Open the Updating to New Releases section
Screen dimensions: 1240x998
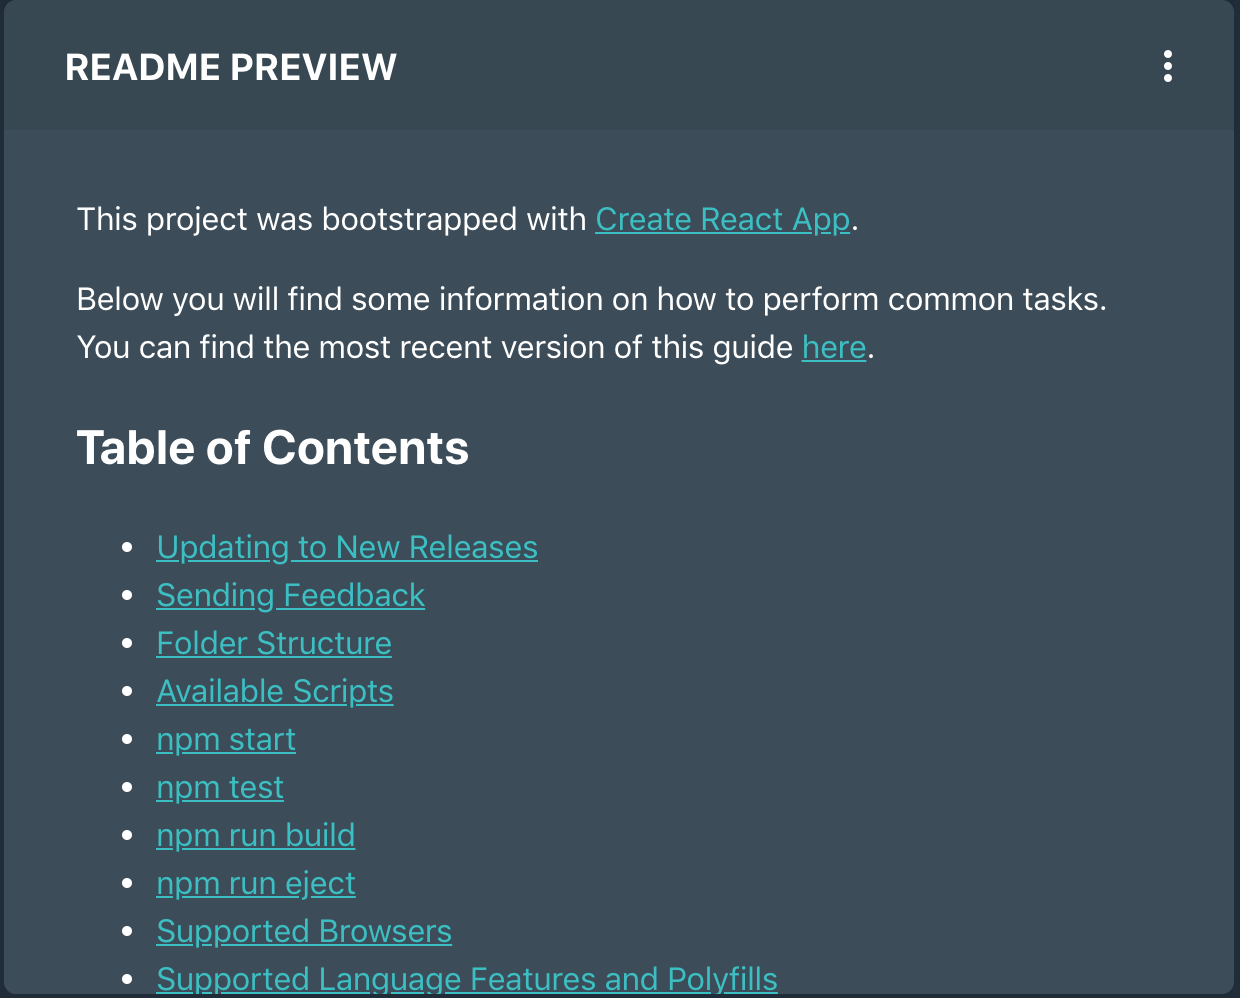pyautogui.click(x=347, y=547)
